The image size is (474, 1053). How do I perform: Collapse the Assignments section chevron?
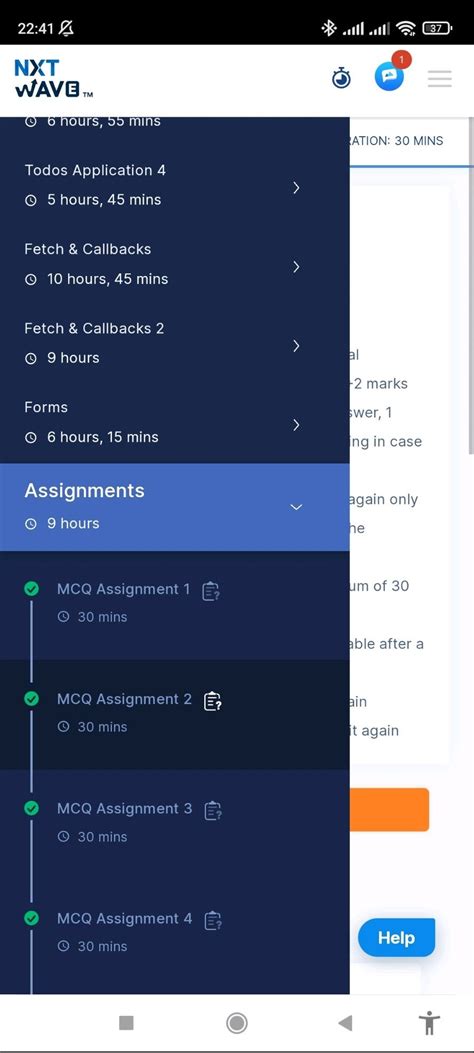pyautogui.click(x=296, y=507)
